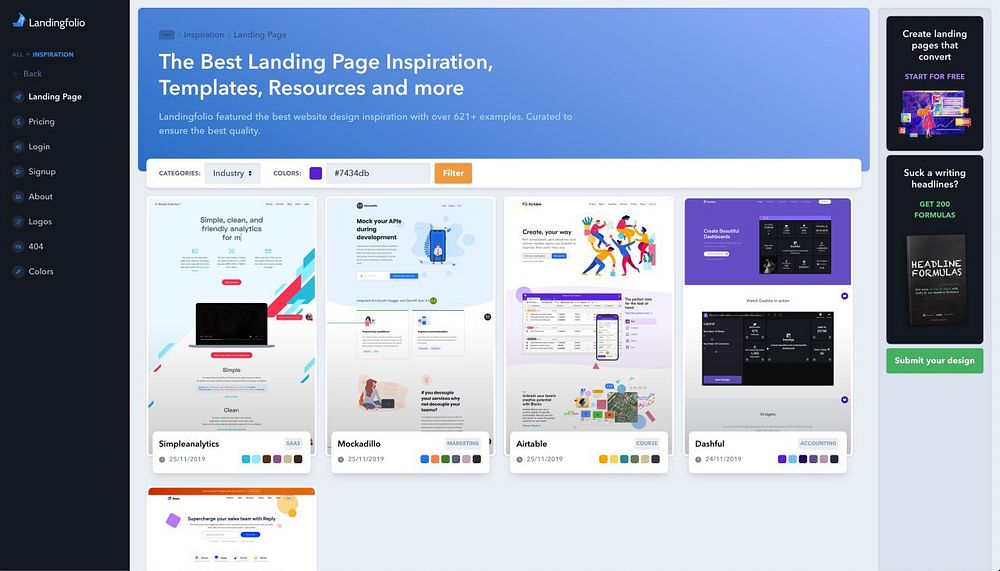1000x571 pixels.
Task: Open the About page in the sidebar
Action: pos(40,197)
